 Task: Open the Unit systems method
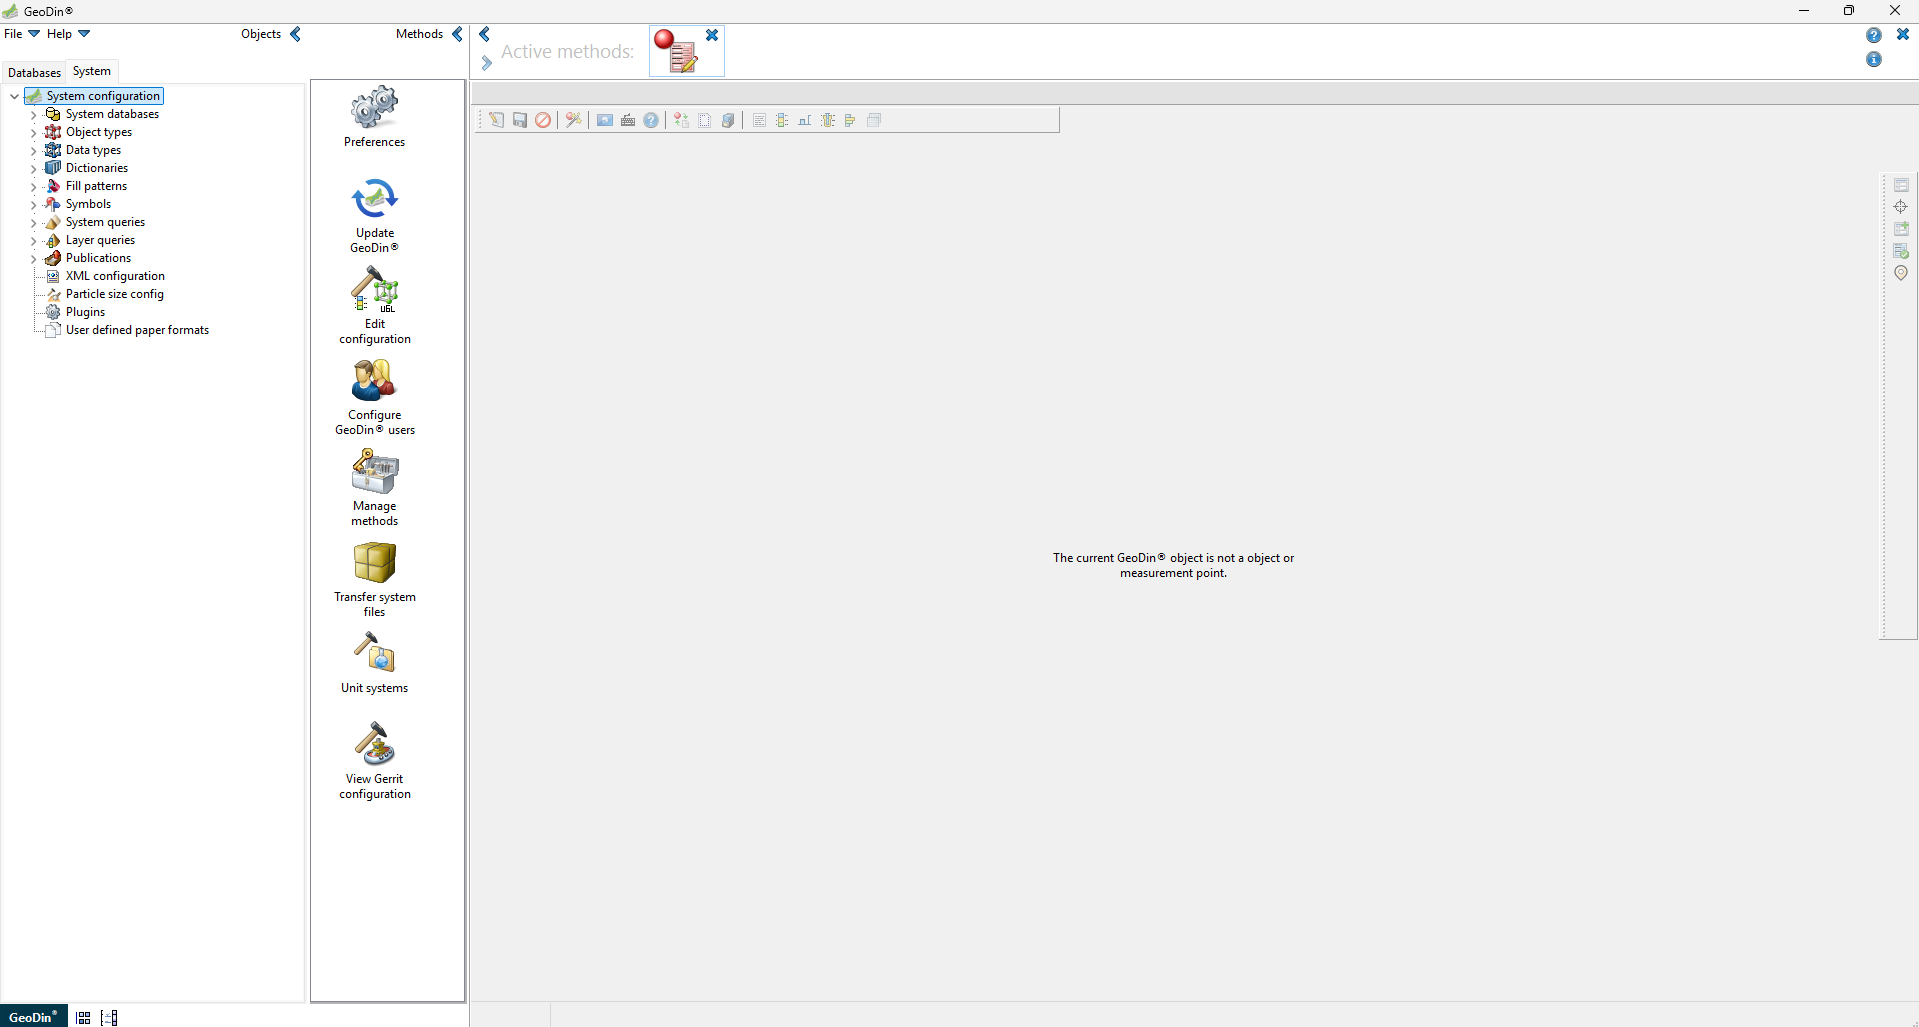374,655
